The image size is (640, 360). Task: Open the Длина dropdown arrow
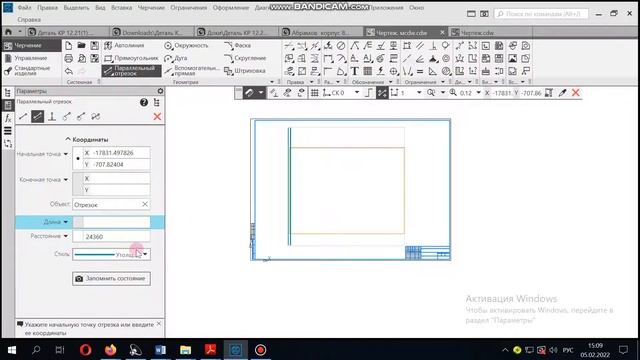click(x=66, y=222)
